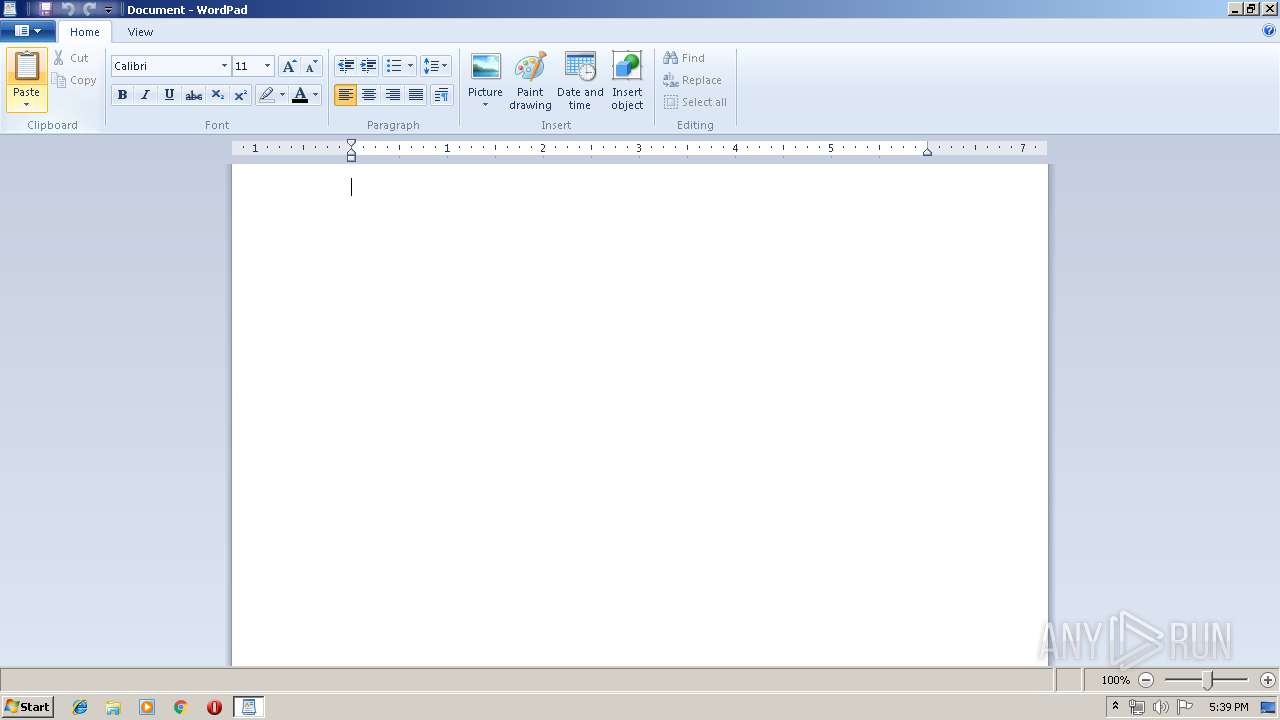Image resolution: width=1280 pixels, height=720 pixels.
Task: Start a bulleted list
Action: tap(394, 66)
